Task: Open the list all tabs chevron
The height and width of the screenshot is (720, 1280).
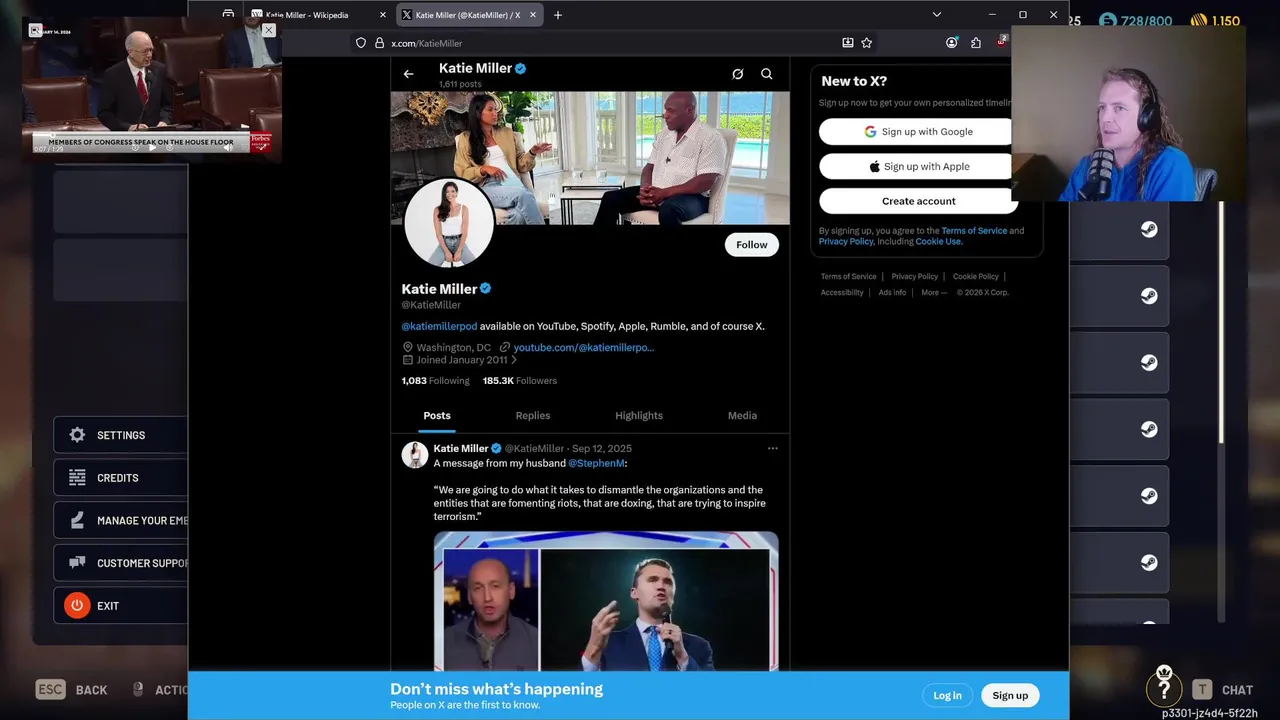Action: [936, 15]
